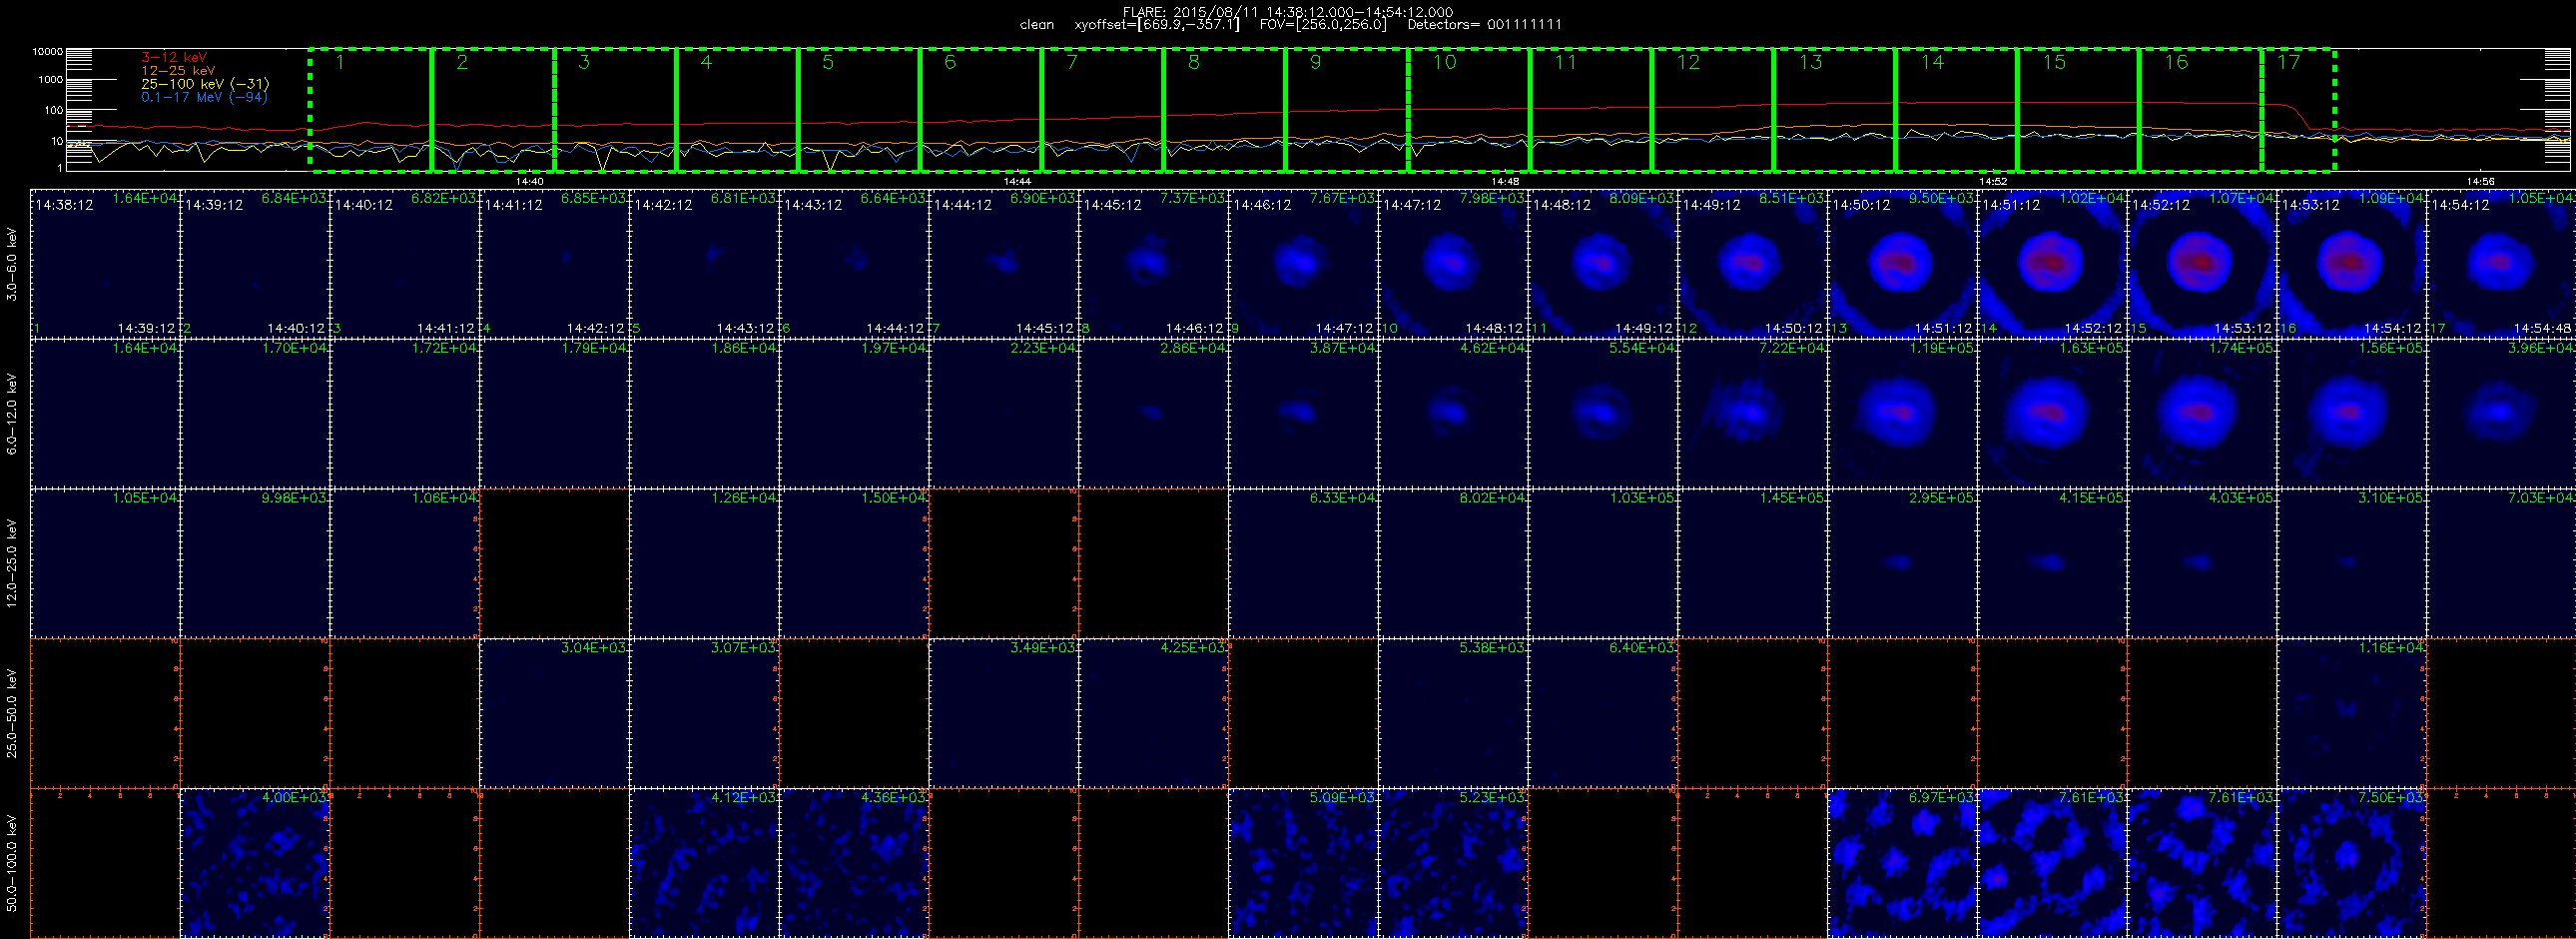Select interval marker 5 in the light curve

click(828, 63)
